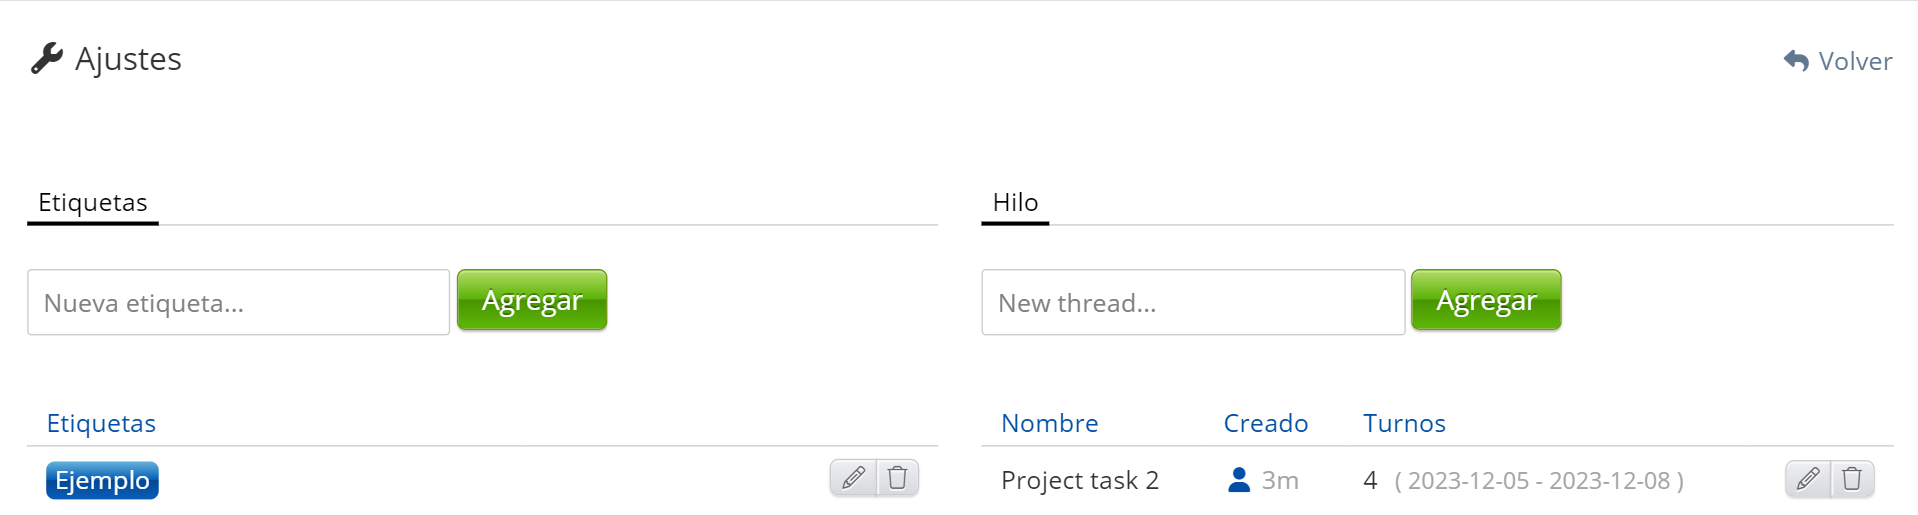The height and width of the screenshot is (515, 1918).
Task: Click the wrench icon beside Ajustes
Action: 46,59
